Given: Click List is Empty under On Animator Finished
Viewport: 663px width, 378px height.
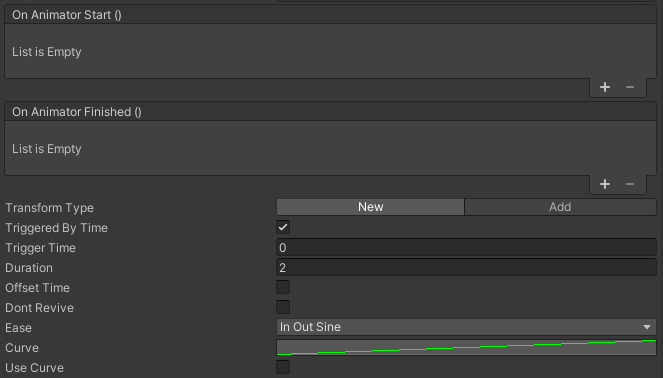Looking at the screenshot, I should coord(47,149).
